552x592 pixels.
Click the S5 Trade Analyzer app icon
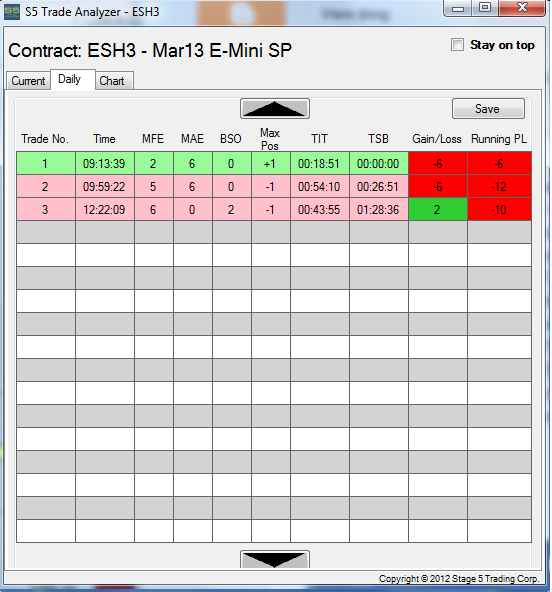click(x=11, y=12)
